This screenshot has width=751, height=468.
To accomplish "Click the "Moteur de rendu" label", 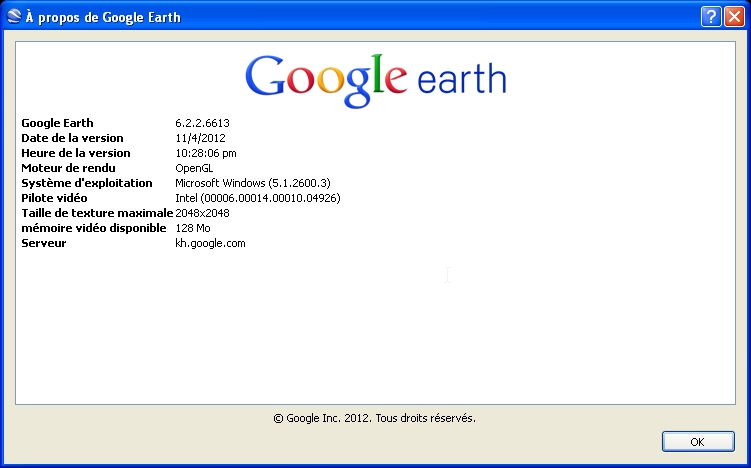I will tap(69, 168).
